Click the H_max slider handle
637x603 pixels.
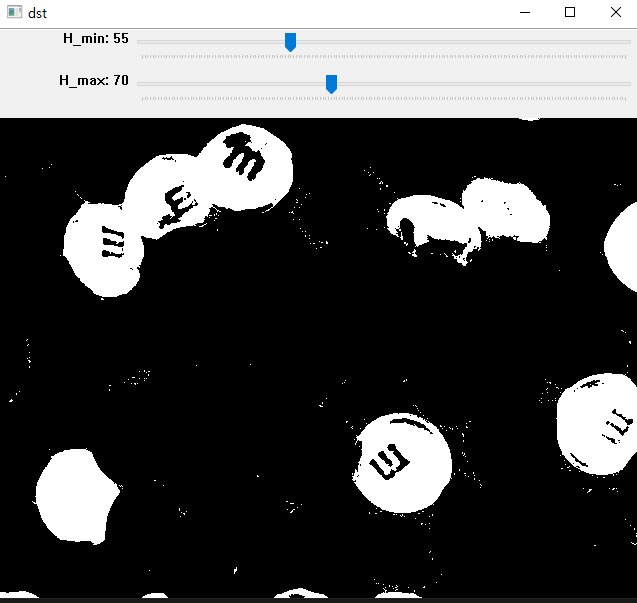(x=332, y=84)
